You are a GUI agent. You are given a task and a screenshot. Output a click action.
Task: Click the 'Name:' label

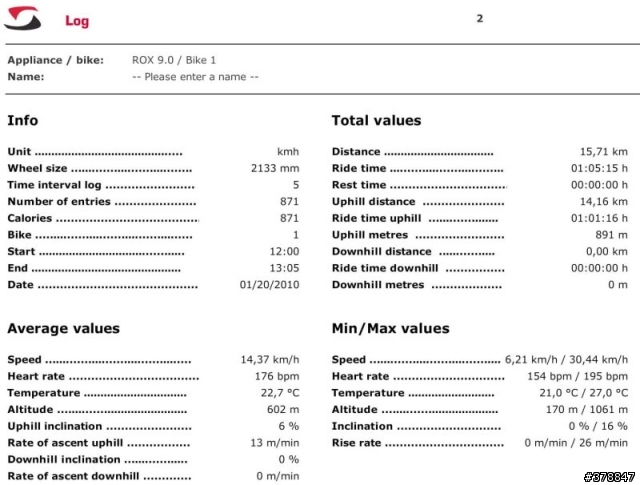tap(26, 77)
